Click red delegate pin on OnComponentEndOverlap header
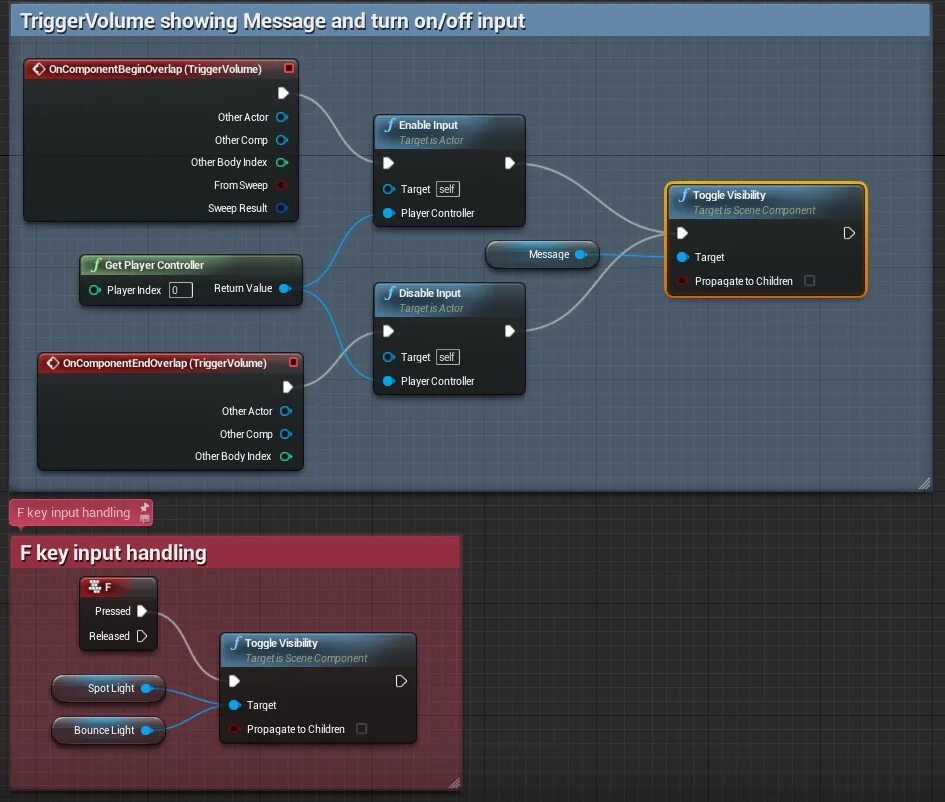Image resolution: width=945 pixels, height=802 pixels. click(294, 362)
